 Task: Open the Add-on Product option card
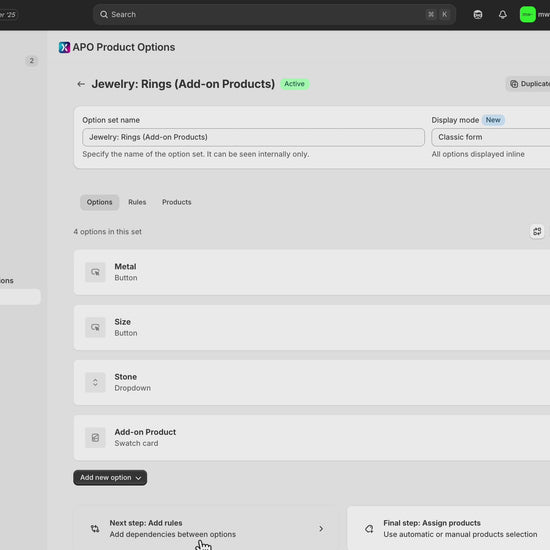(x=311, y=438)
